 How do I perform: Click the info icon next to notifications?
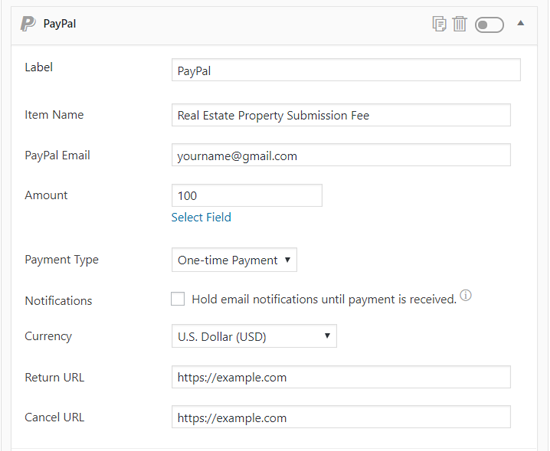tap(465, 295)
